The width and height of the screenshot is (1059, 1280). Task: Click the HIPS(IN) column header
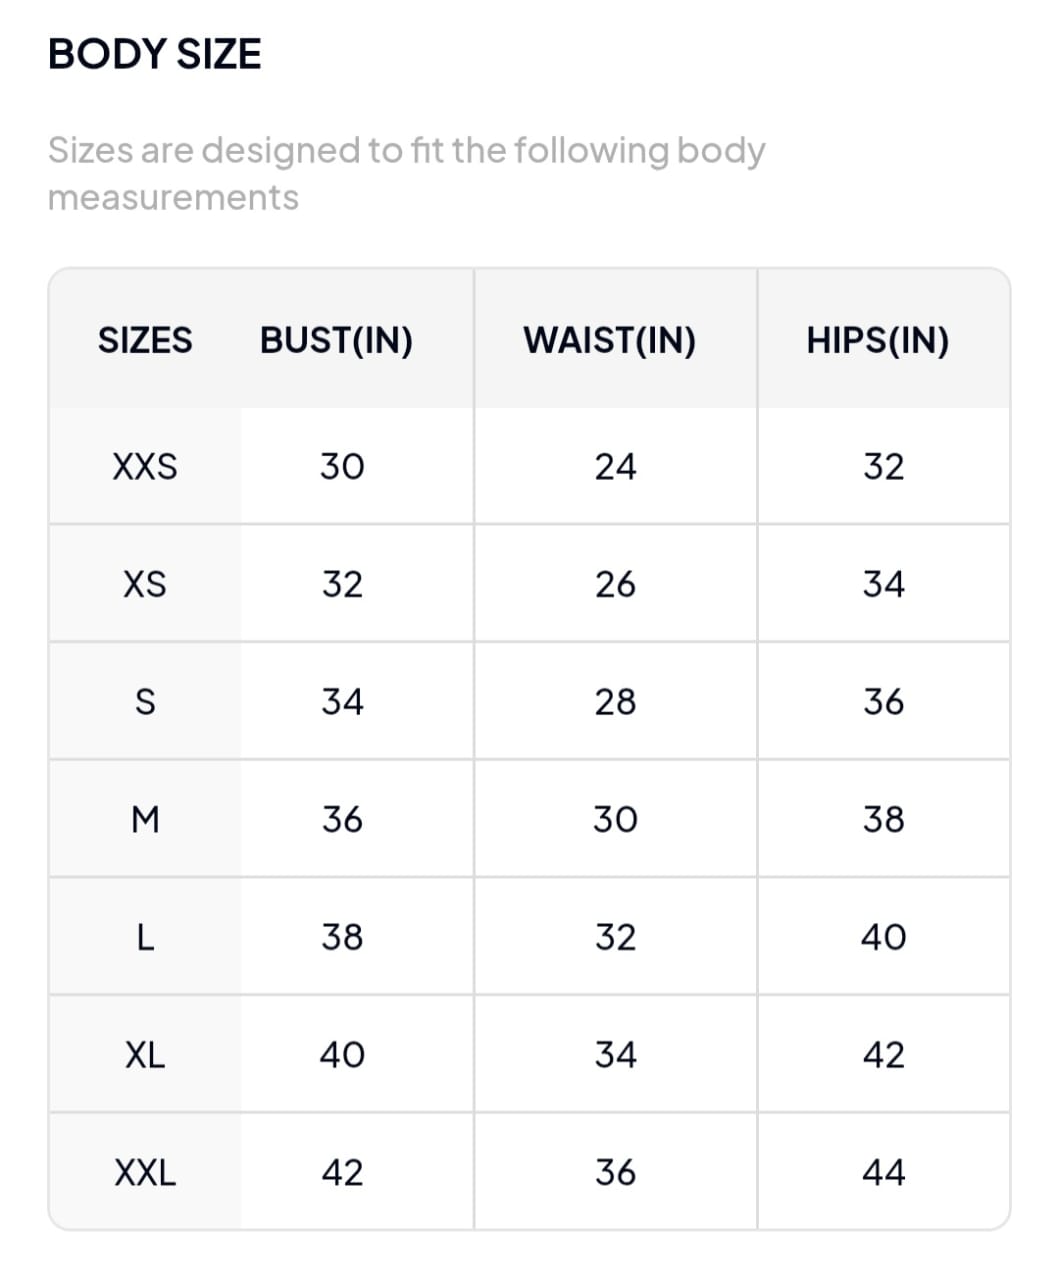[878, 340]
